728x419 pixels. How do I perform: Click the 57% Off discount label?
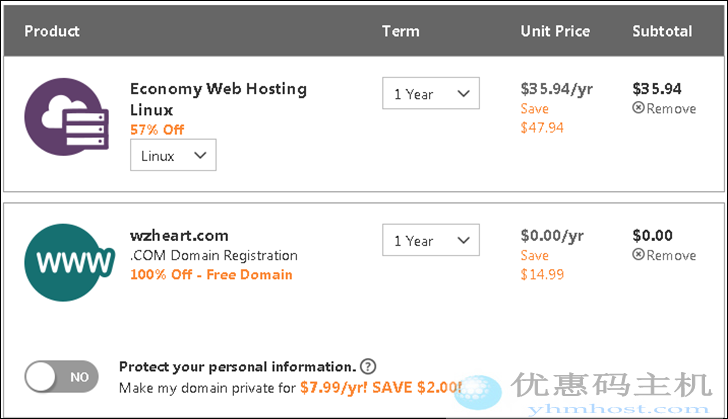coord(157,129)
